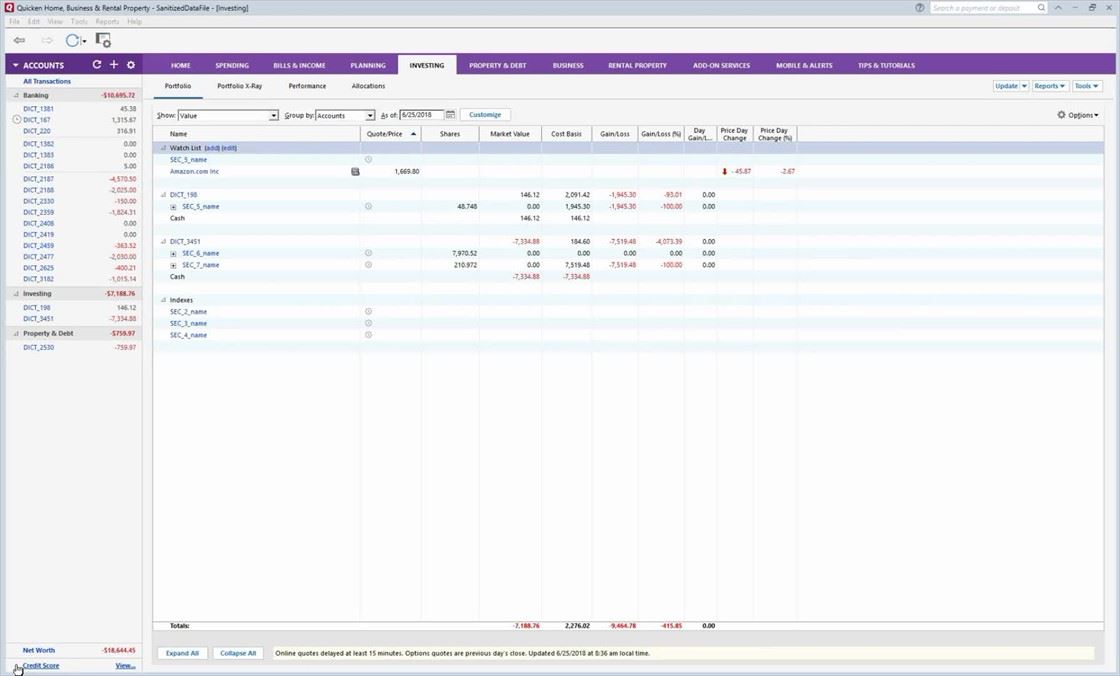Image resolution: width=1120 pixels, height=676 pixels.
Task: Click clock icon next to SEC_6_name quote
Action: [x=368, y=253]
